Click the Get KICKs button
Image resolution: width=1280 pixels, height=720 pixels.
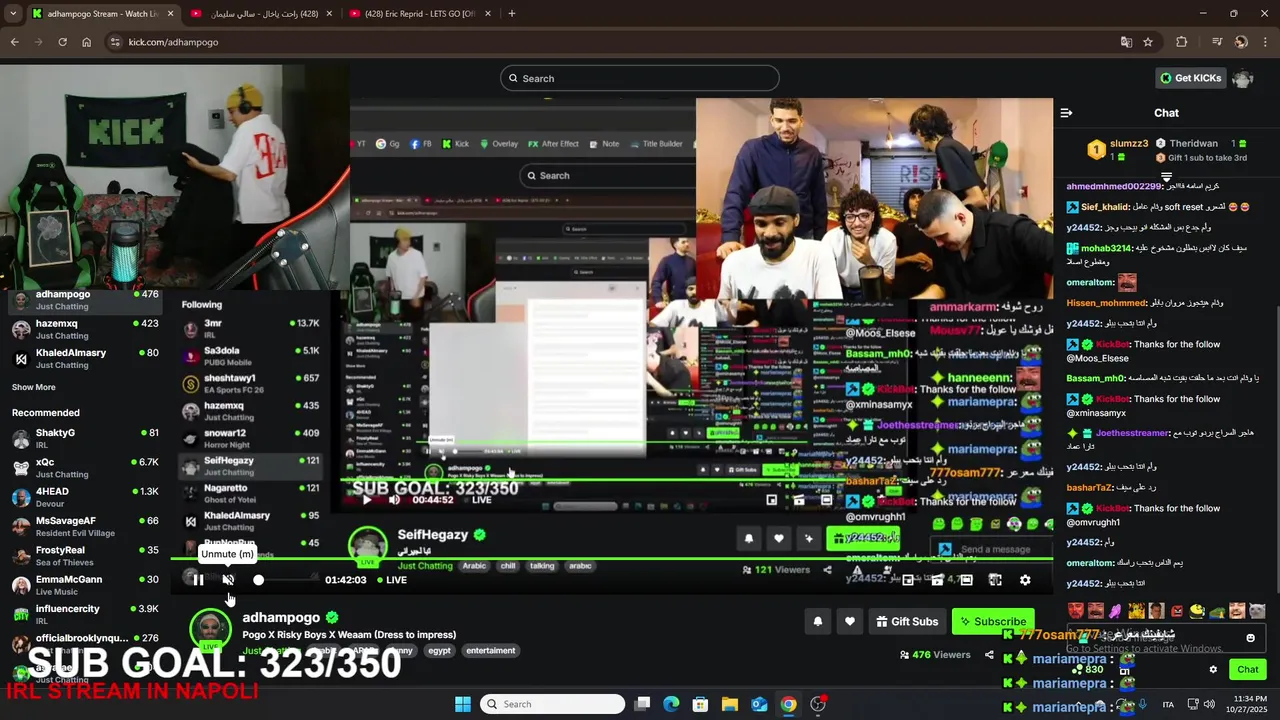(x=1192, y=78)
